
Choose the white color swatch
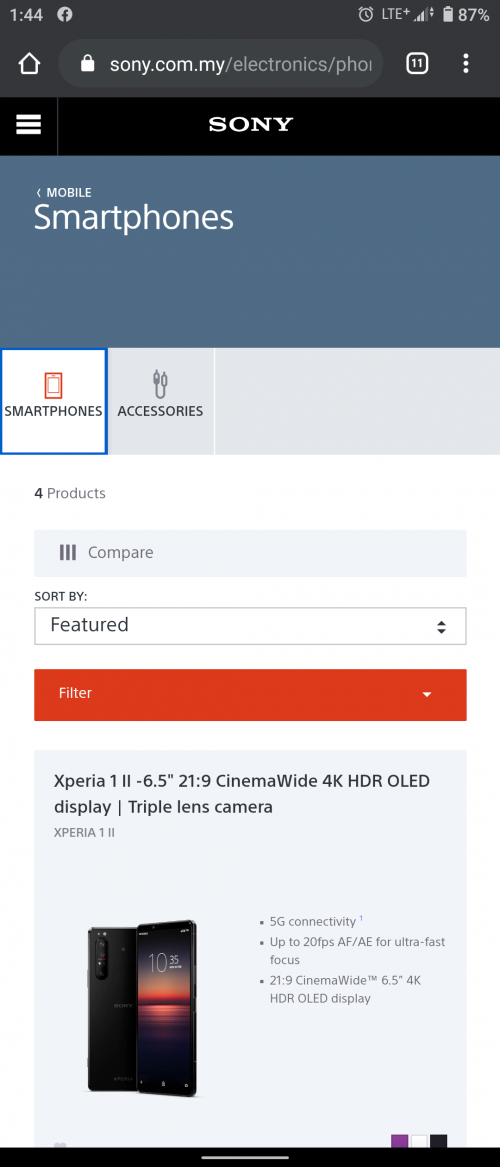420,1141
